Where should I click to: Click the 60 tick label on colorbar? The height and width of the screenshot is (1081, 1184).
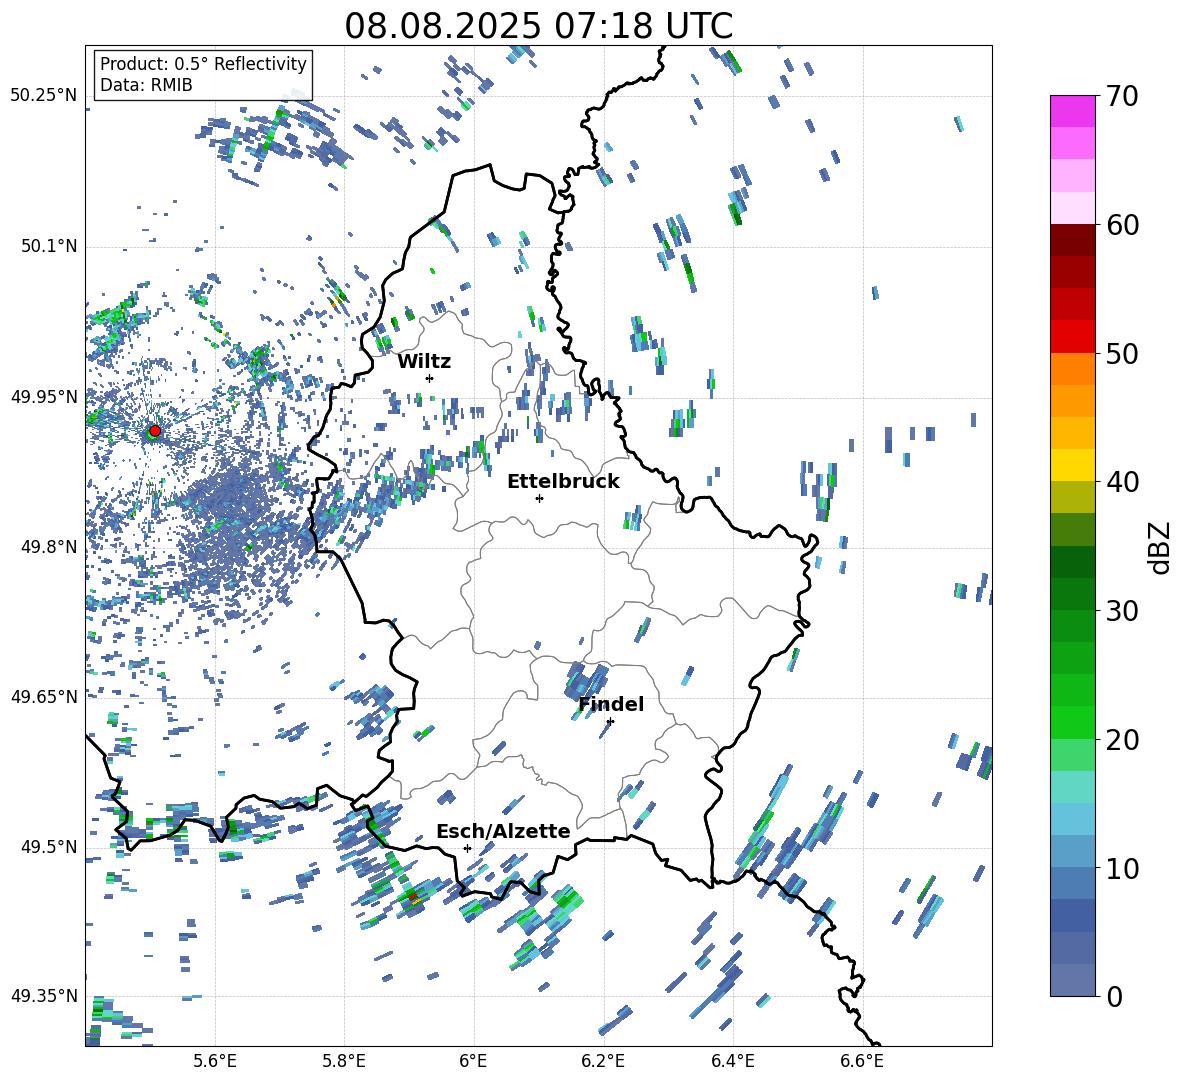tap(1122, 225)
